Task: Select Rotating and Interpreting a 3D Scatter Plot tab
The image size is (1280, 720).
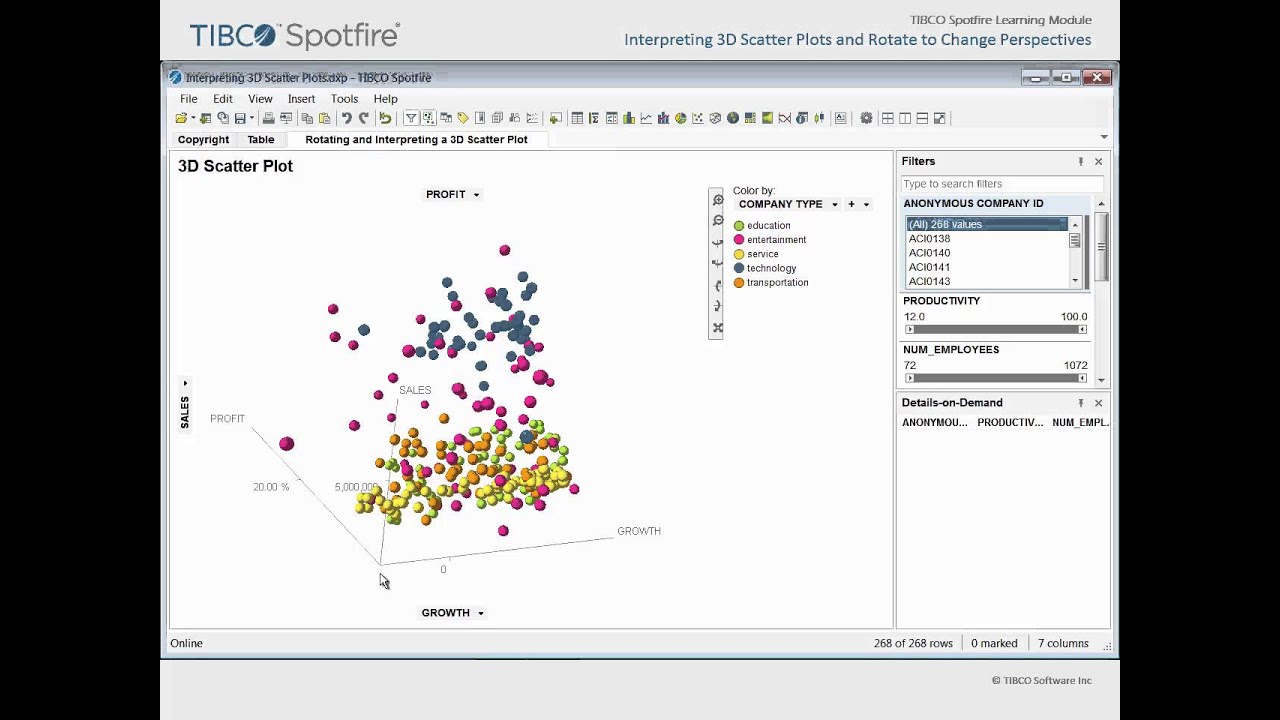Action: (x=416, y=140)
